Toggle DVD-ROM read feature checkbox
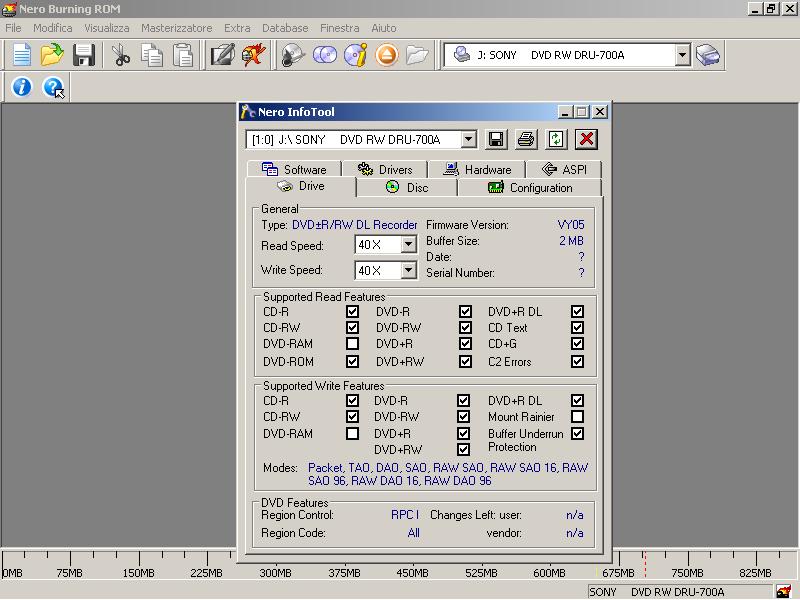Viewport: 800px width, 600px height. [x=352, y=361]
